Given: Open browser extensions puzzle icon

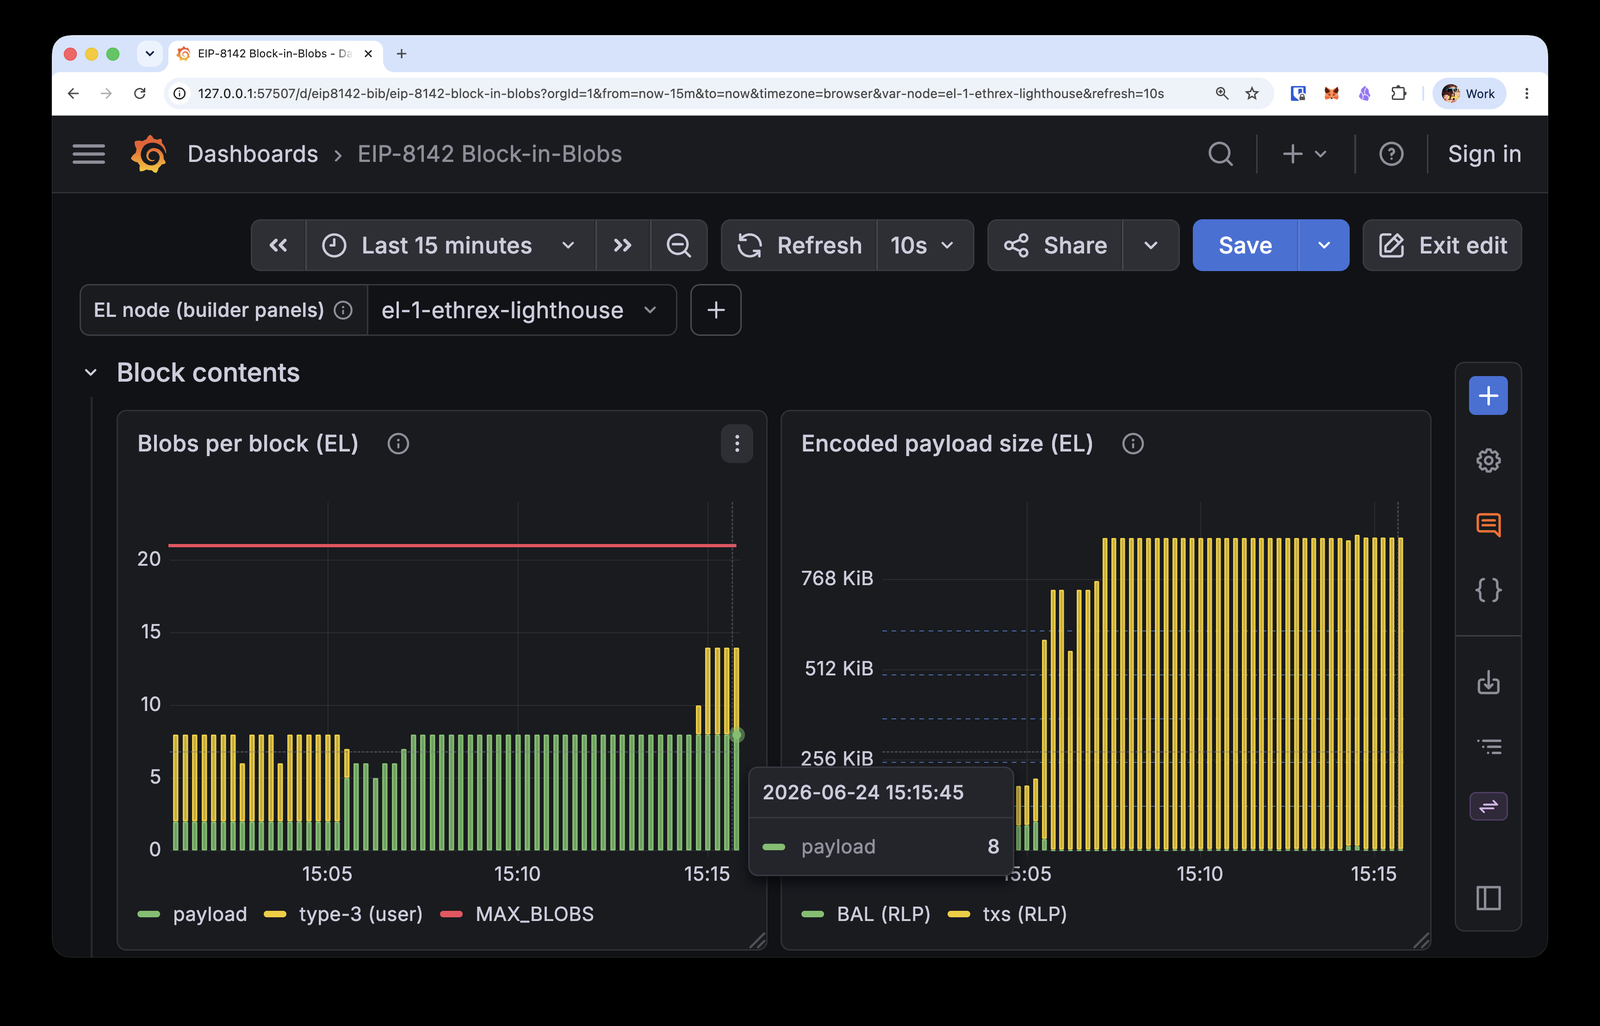Looking at the screenshot, I should (1399, 93).
